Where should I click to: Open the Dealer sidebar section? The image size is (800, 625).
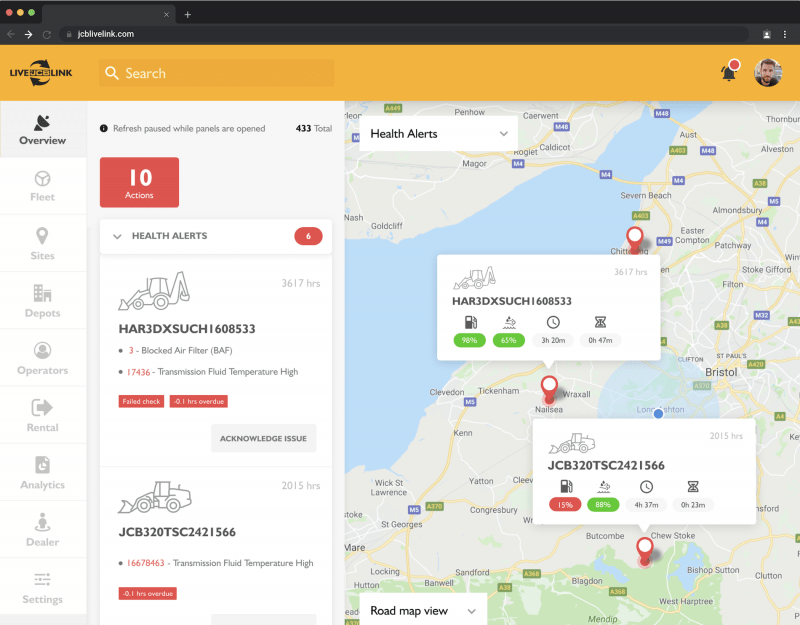pos(42,530)
